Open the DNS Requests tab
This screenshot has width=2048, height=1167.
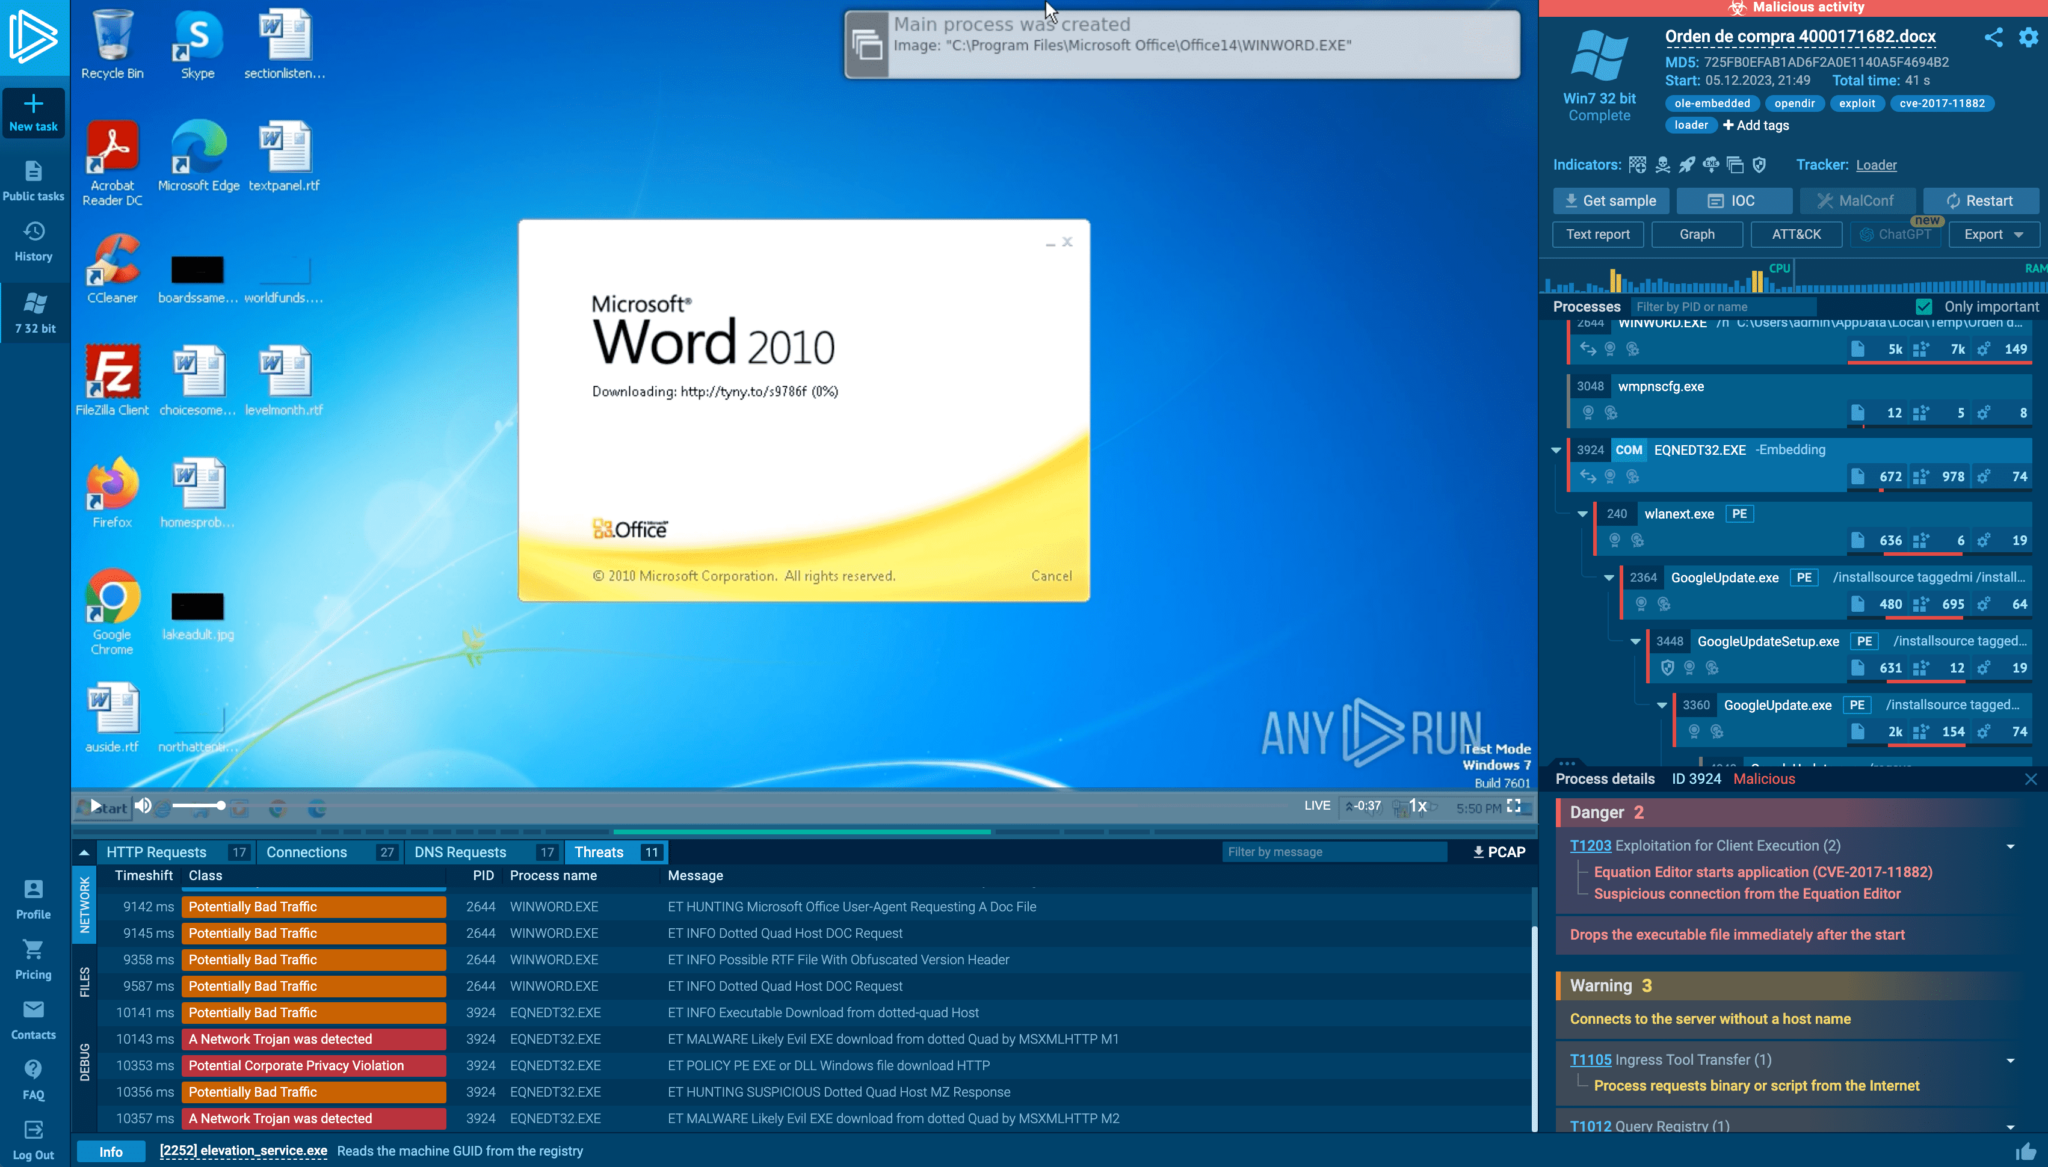click(x=460, y=852)
